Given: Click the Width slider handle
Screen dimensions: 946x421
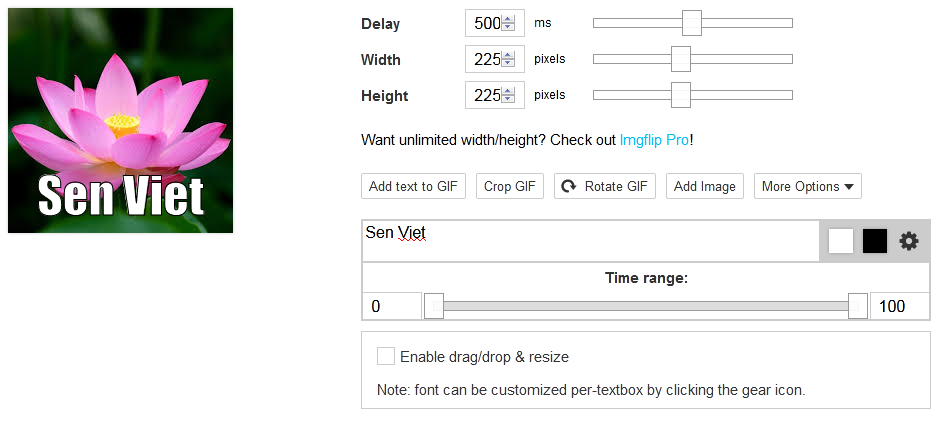Looking at the screenshot, I should (x=681, y=59).
